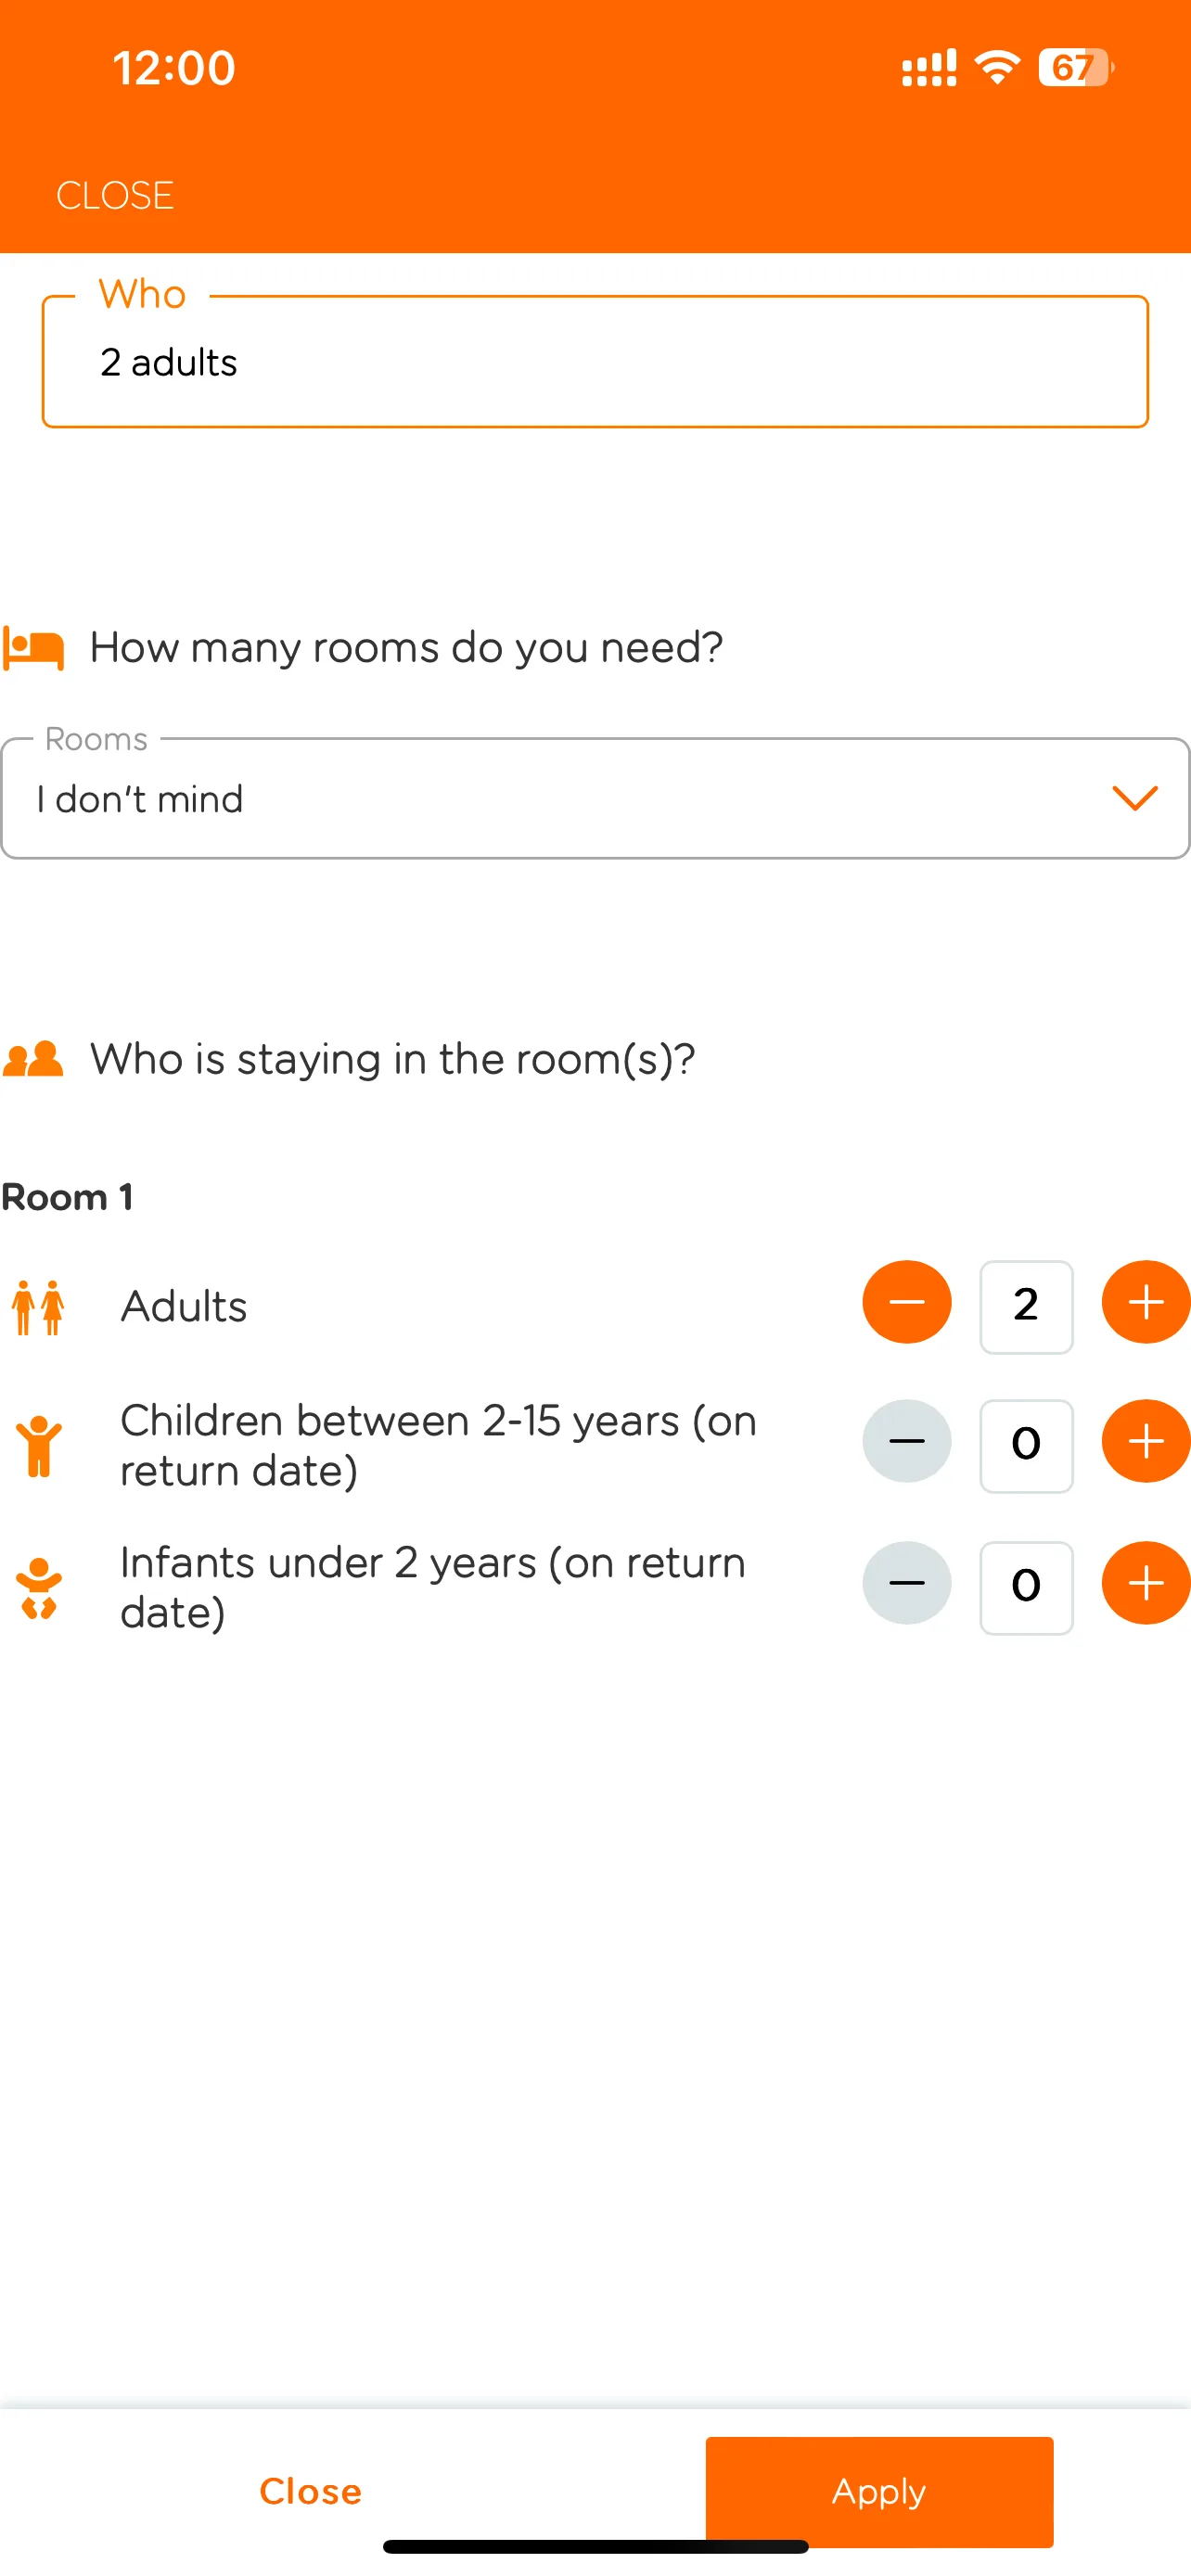Screen dimensions: 1191x2576
Task: Add one child aged 2-15 years
Action: [x=1145, y=1441]
